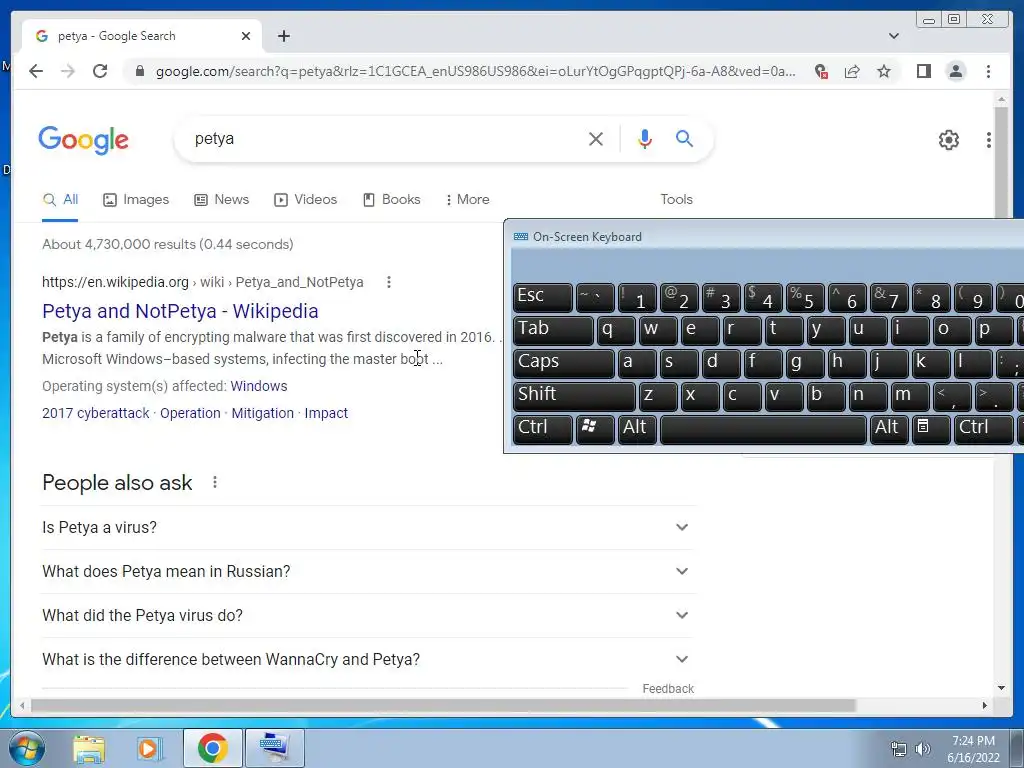This screenshot has height=768, width=1024.
Task: Open the Chrome side panel
Action: coord(923,71)
